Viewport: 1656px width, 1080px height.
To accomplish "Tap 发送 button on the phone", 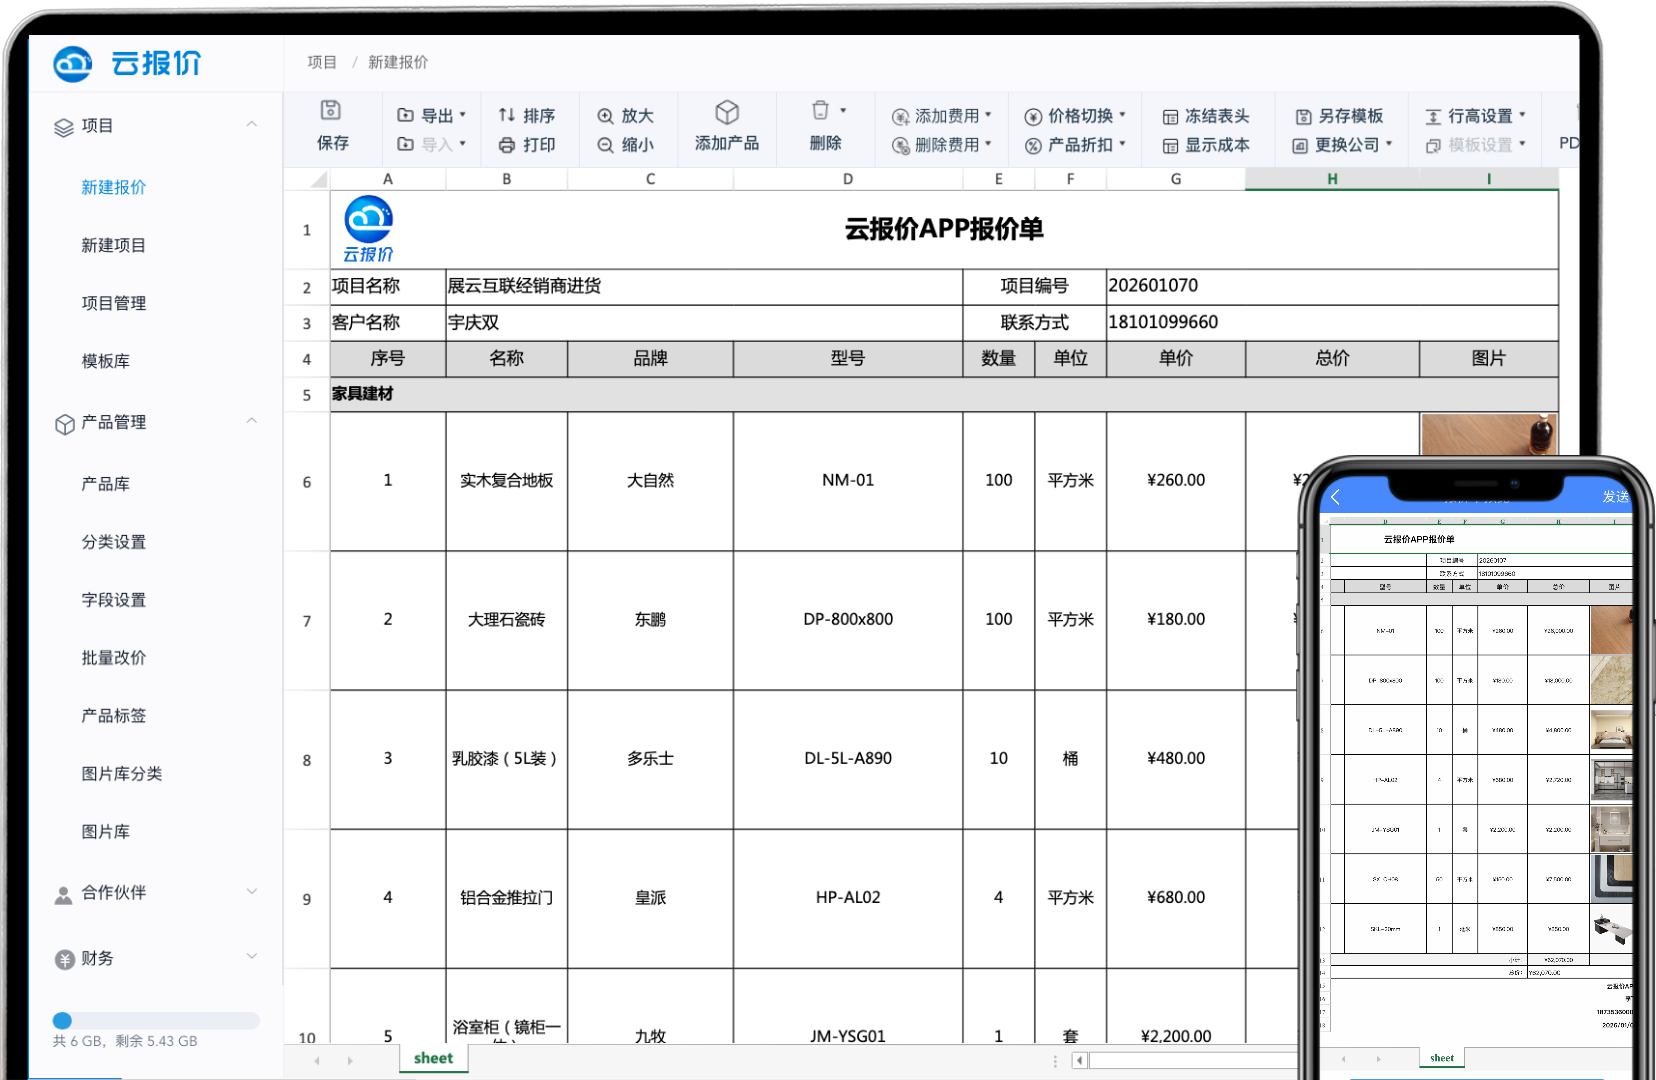I will 1615,497.
